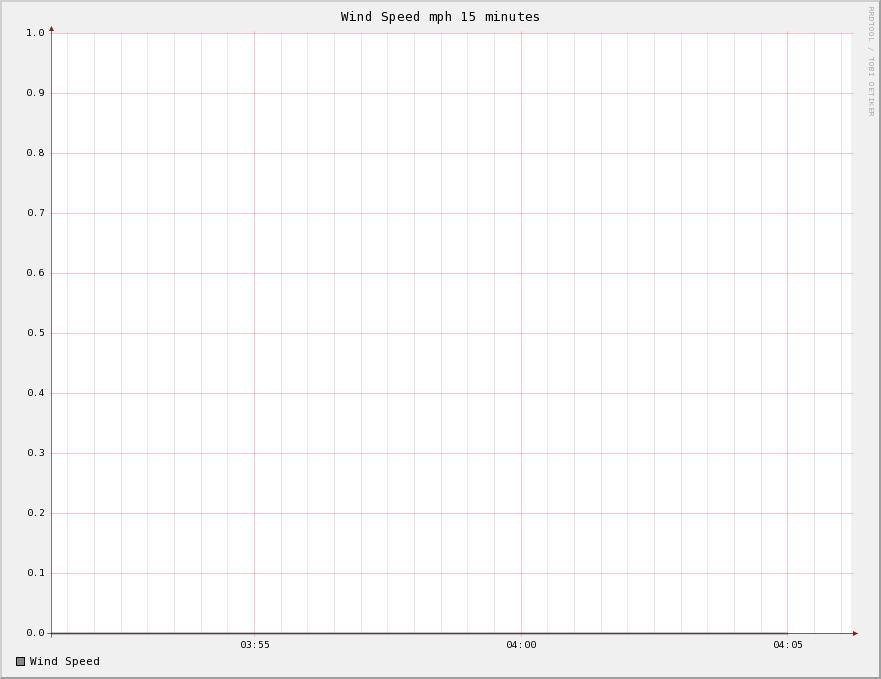Click the chart title Wind Speed mph 15 minutes

click(440, 17)
